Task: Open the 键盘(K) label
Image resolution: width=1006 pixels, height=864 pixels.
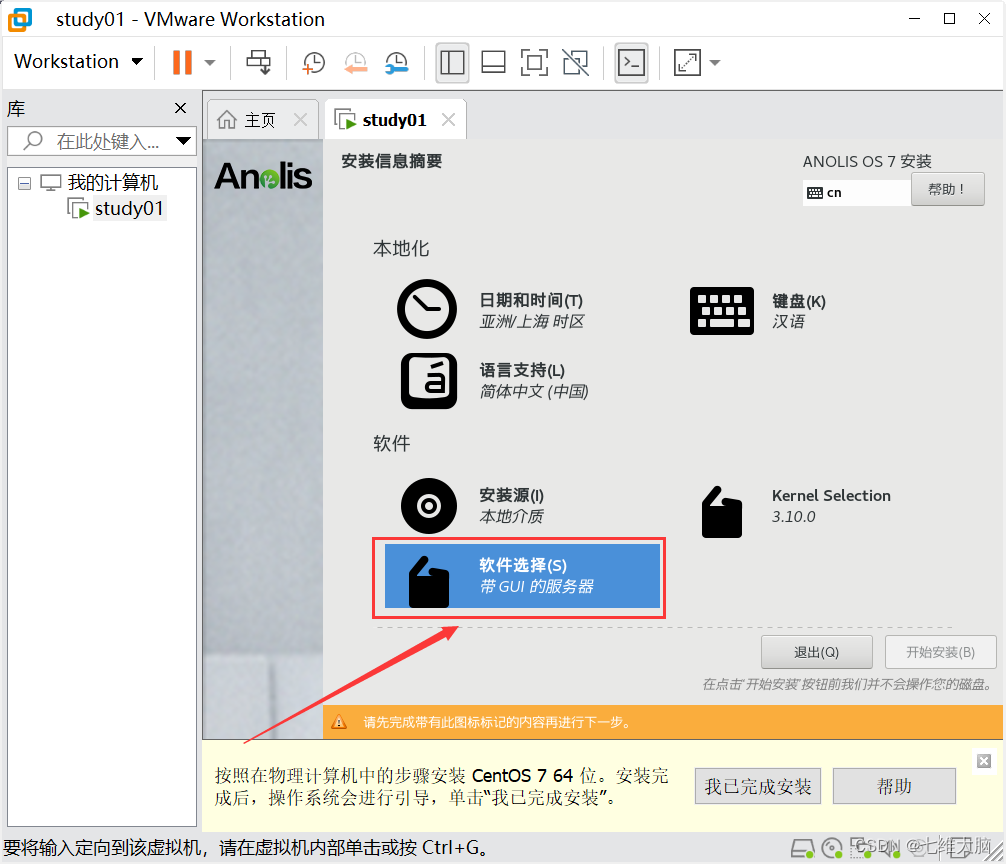Action: click(799, 301)
